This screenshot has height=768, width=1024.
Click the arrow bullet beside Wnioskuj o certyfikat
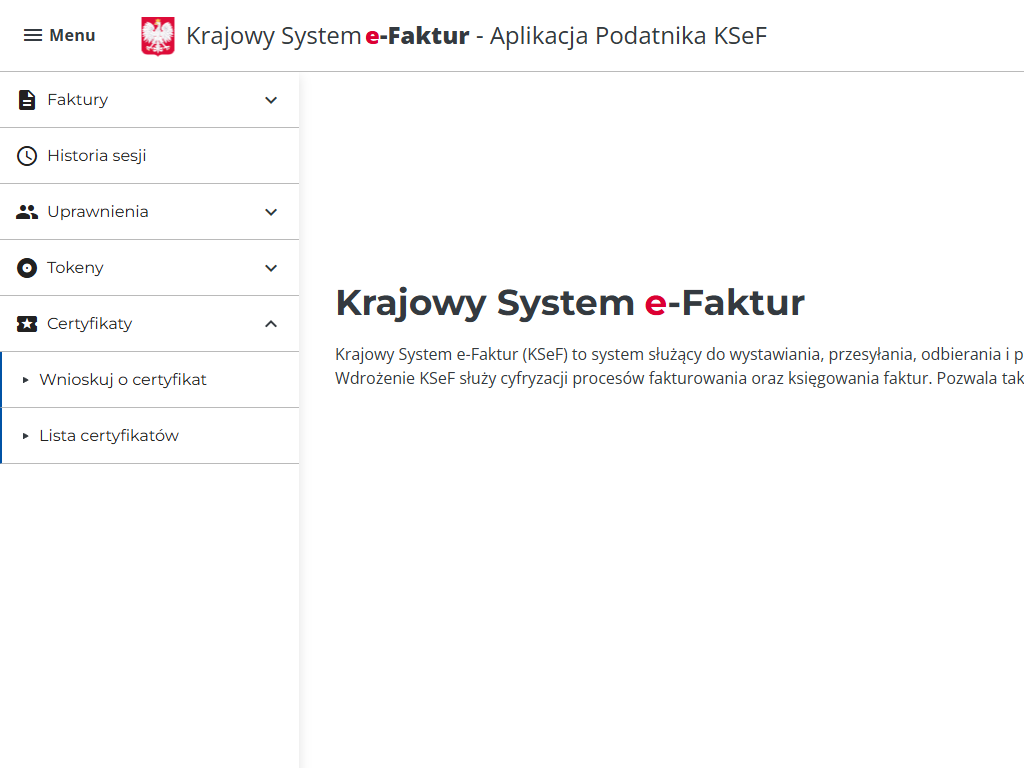click(x=26, y=380)
